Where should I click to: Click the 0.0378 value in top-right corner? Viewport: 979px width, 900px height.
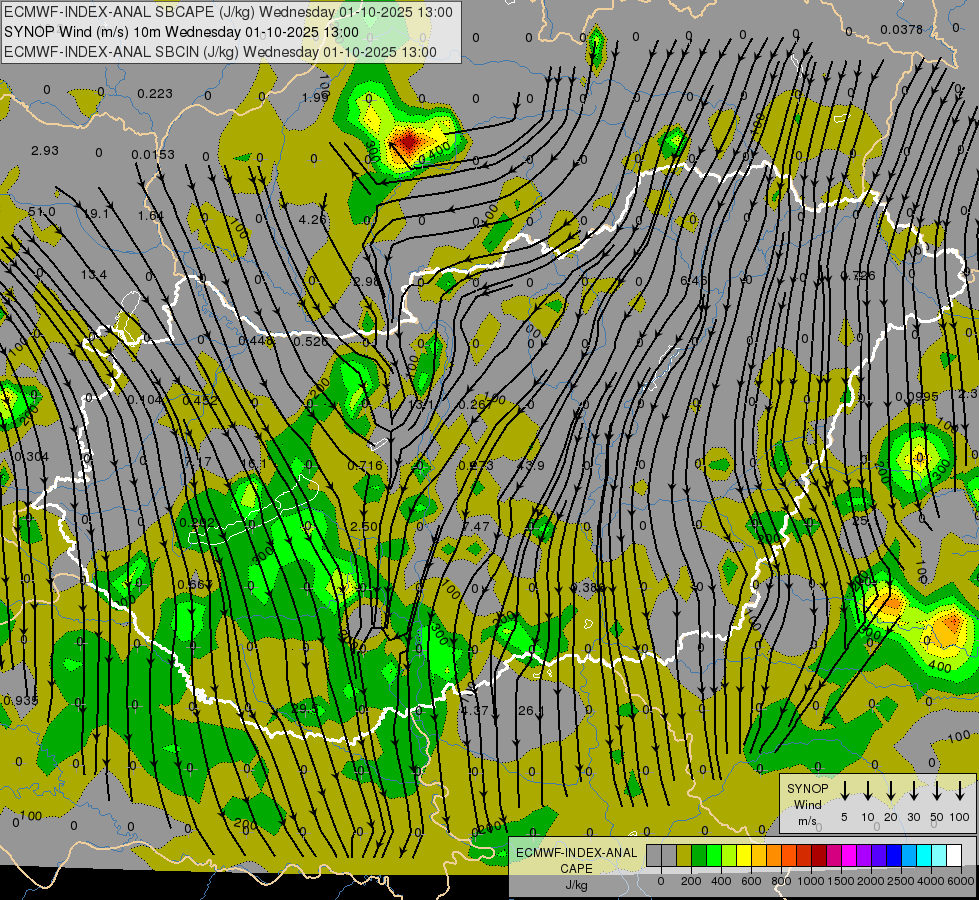tap(901, 29)
